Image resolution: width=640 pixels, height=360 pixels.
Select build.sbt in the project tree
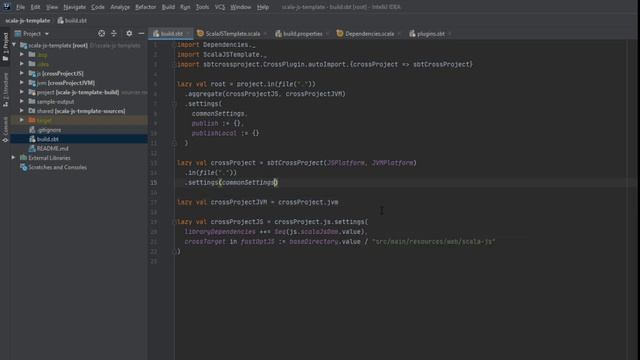pos(47,139)
